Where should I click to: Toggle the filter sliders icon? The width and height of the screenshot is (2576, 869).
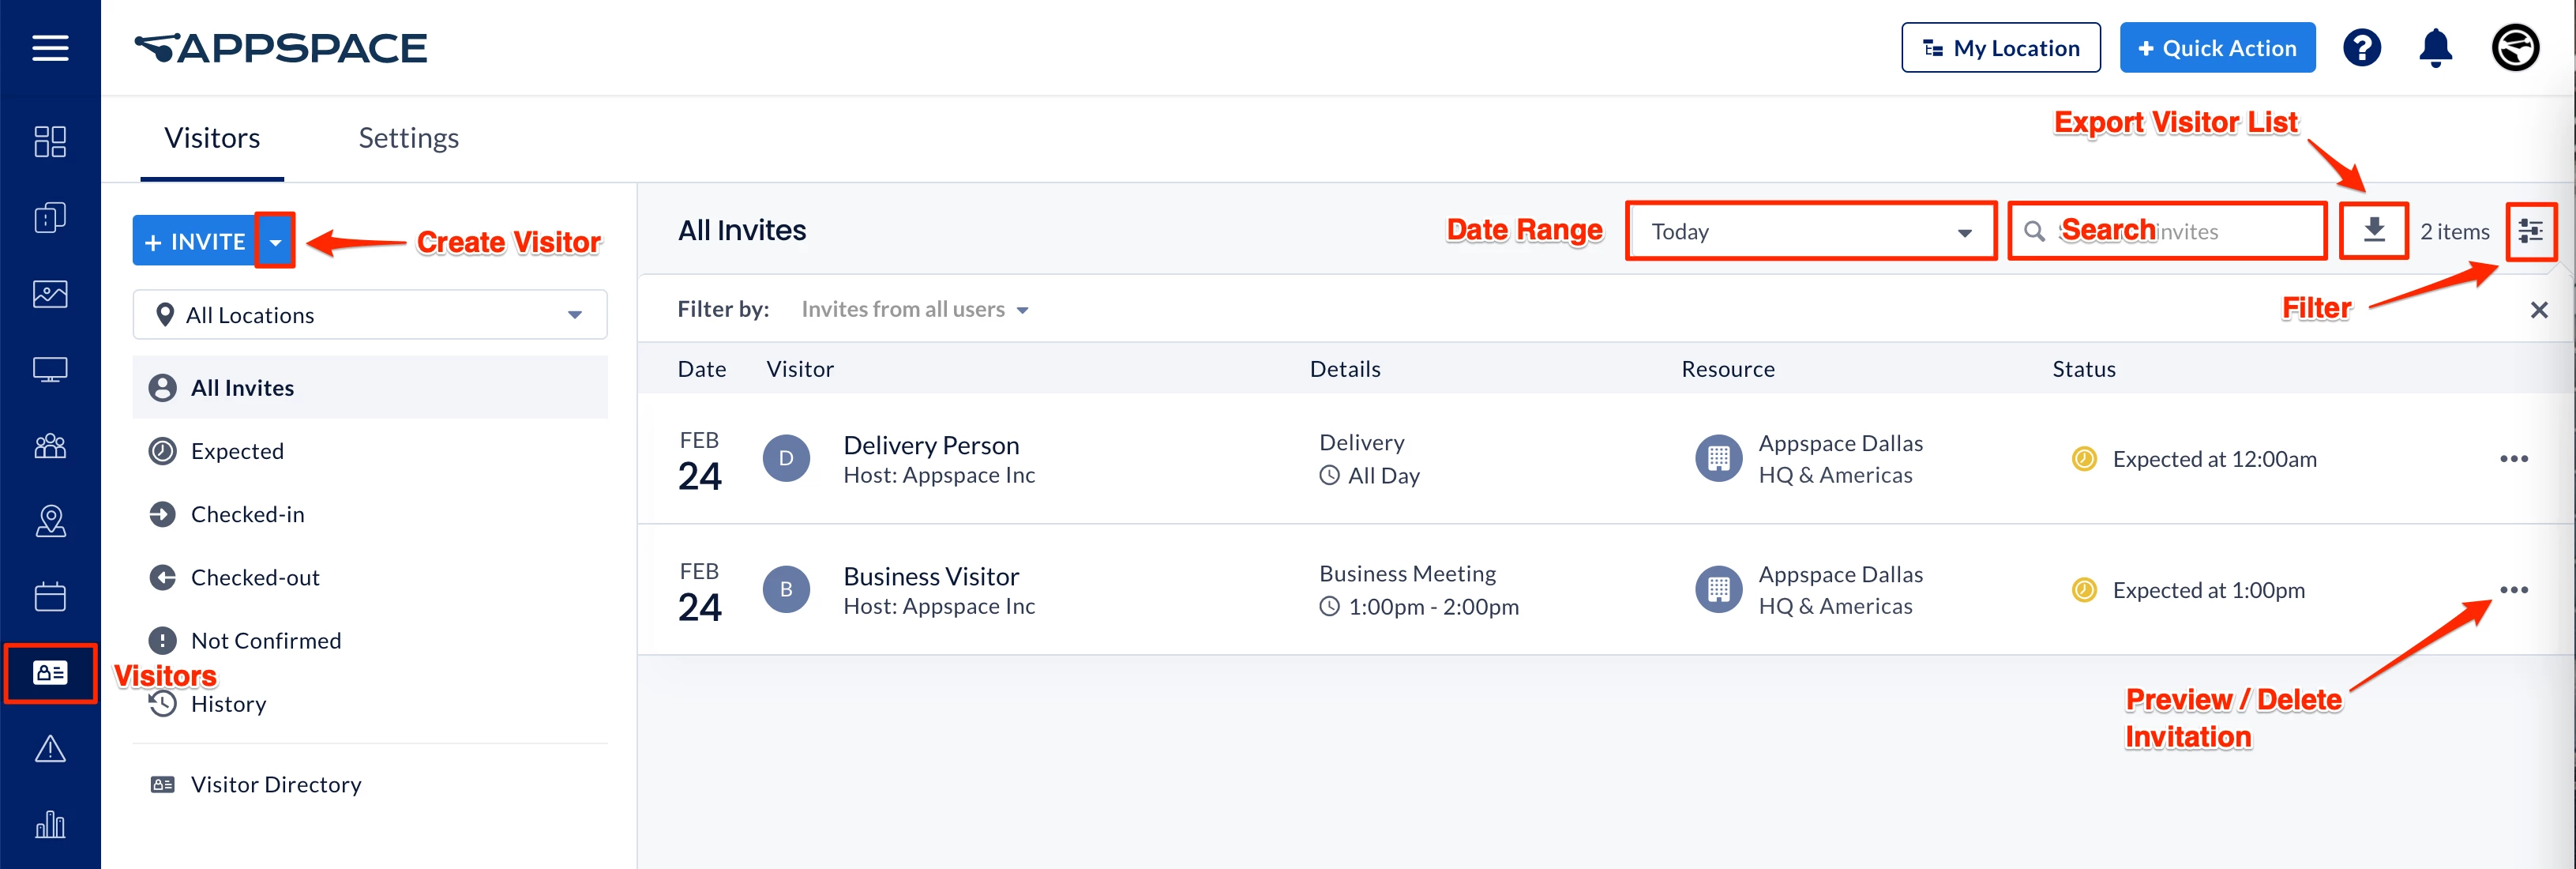pos(2530,231)
